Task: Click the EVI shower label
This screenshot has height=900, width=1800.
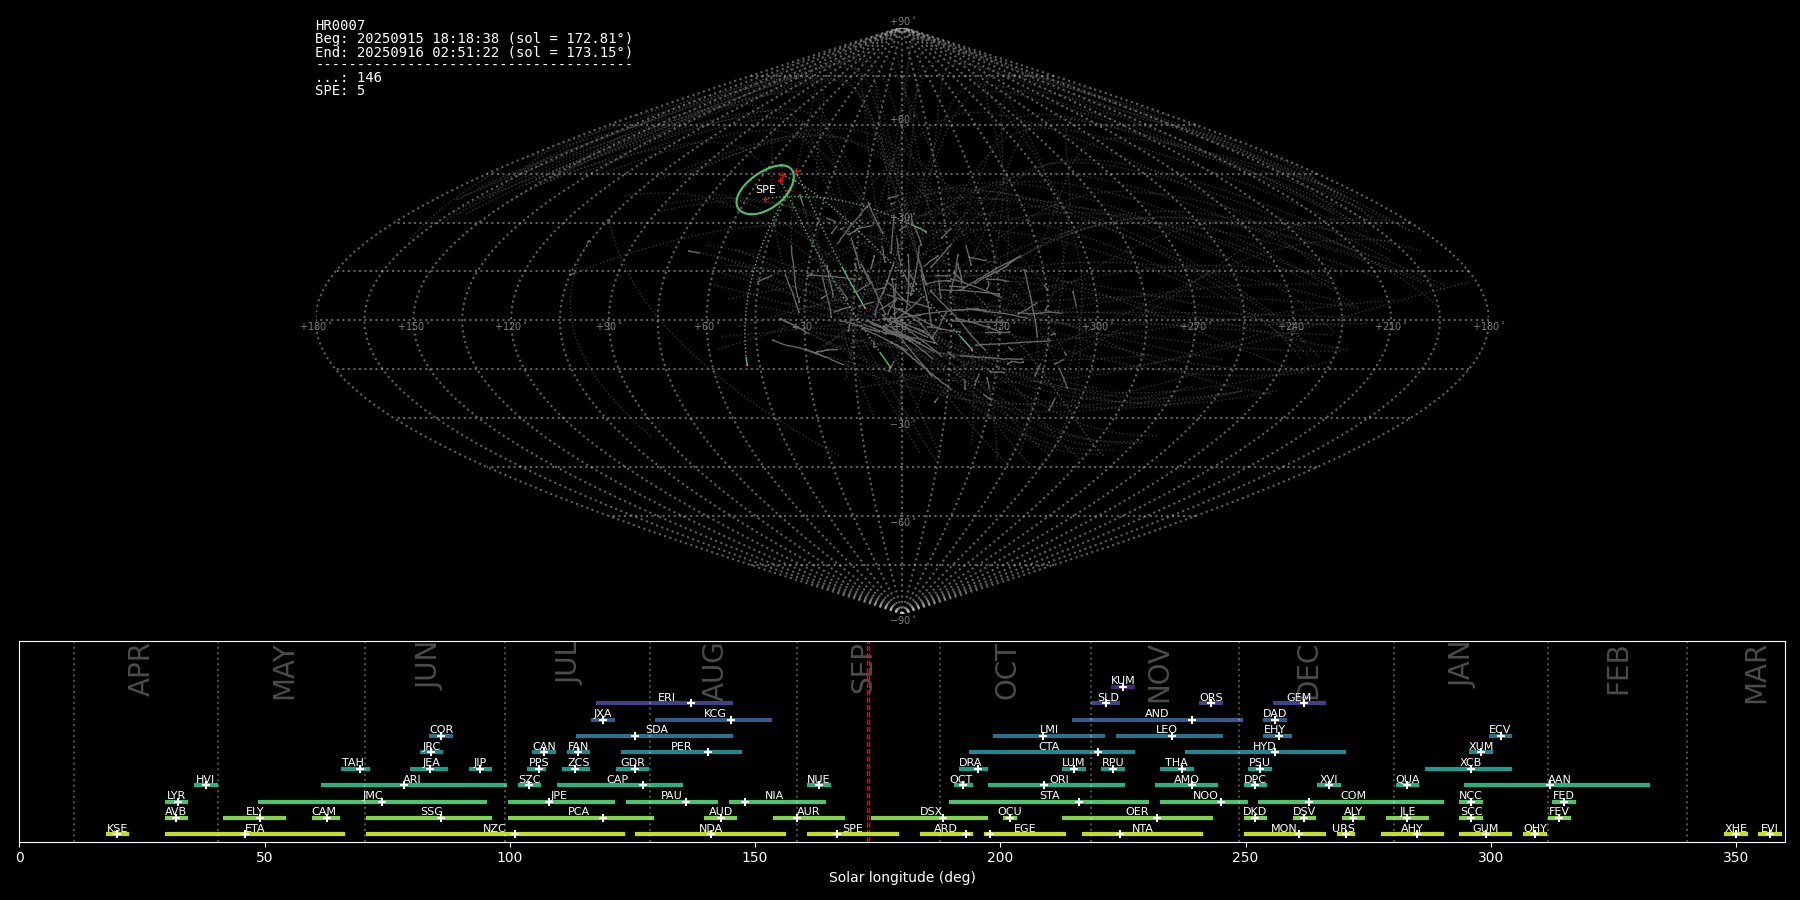Action: click(1769, 829)
